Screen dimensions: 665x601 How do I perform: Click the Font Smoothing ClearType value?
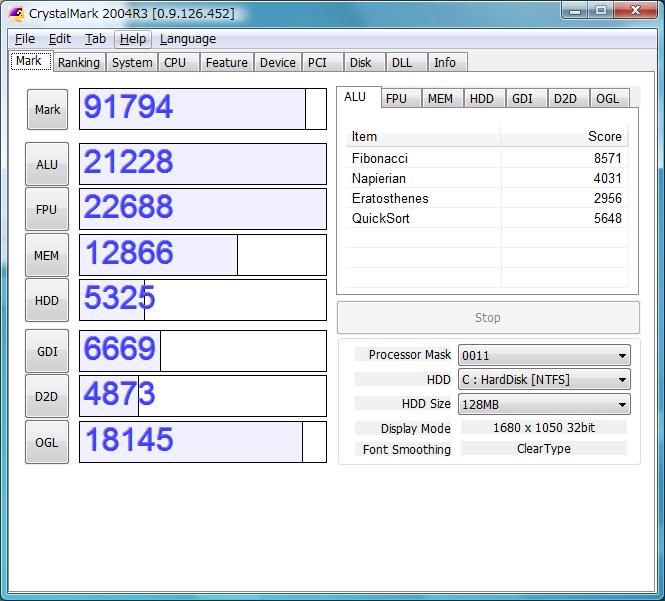coord(544,448)
